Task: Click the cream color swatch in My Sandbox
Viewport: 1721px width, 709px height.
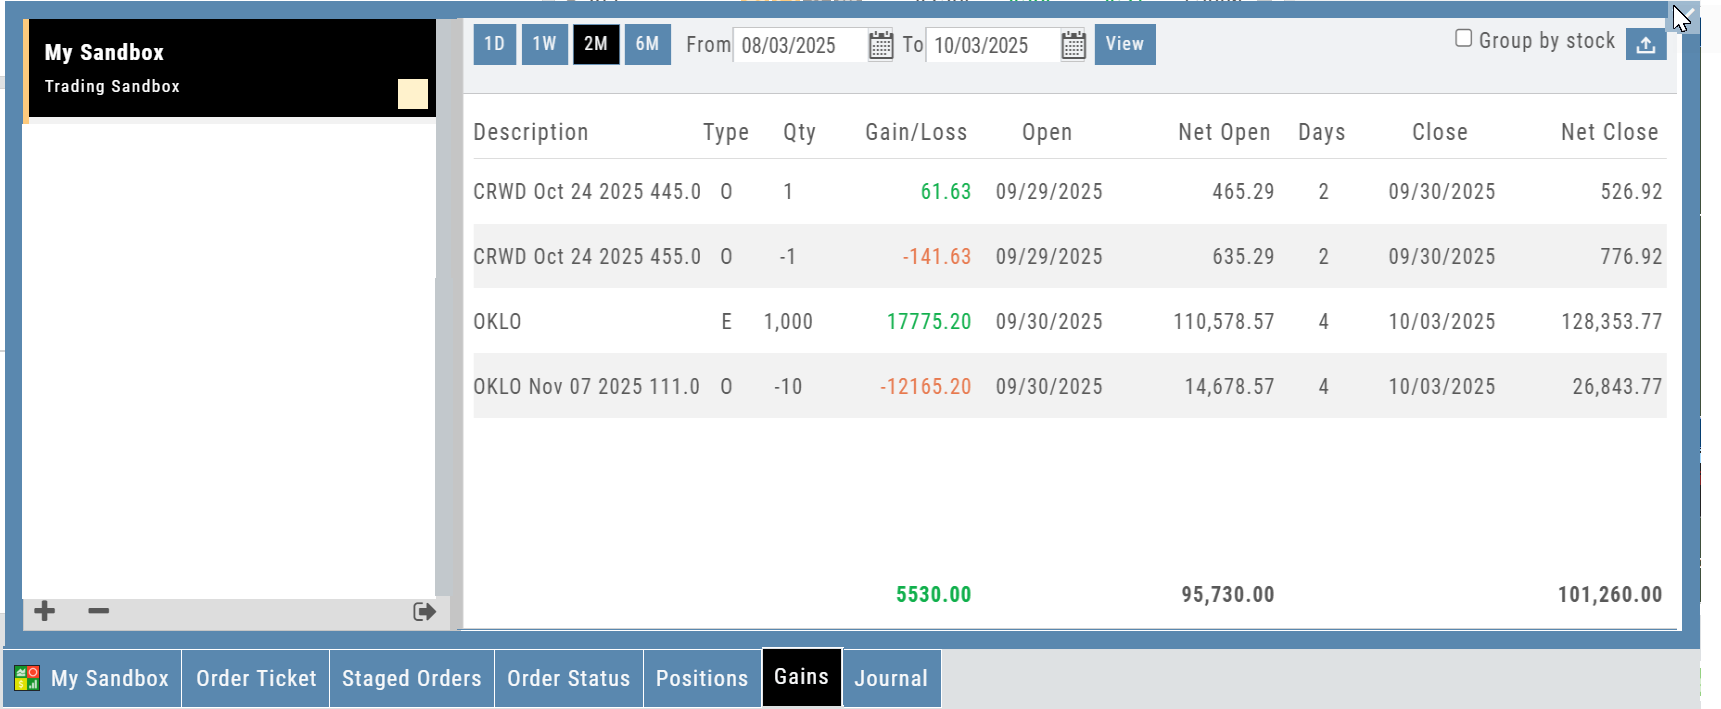Action: [412, 94]
